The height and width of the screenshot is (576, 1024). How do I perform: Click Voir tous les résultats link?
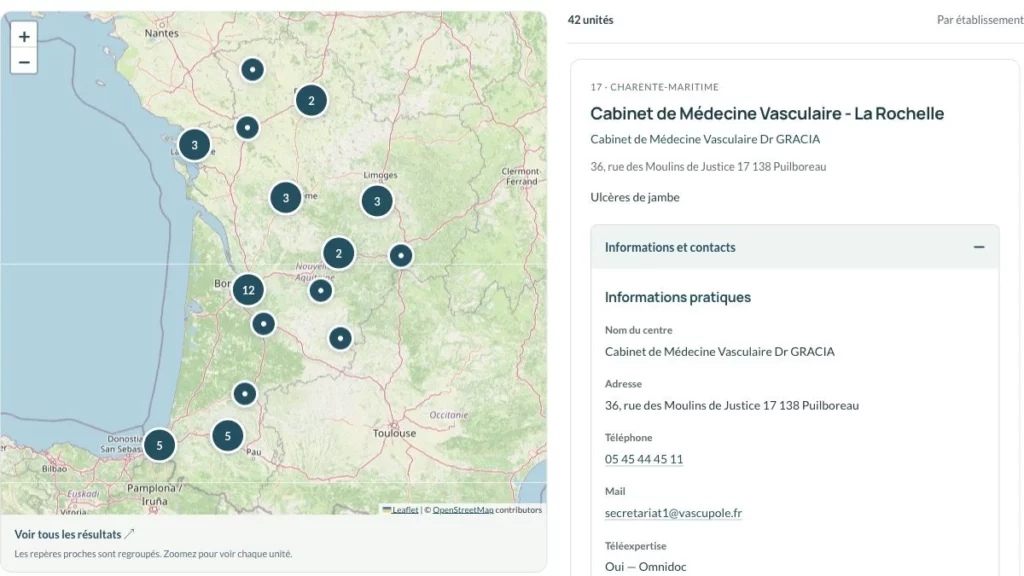[x=74, y=534]
